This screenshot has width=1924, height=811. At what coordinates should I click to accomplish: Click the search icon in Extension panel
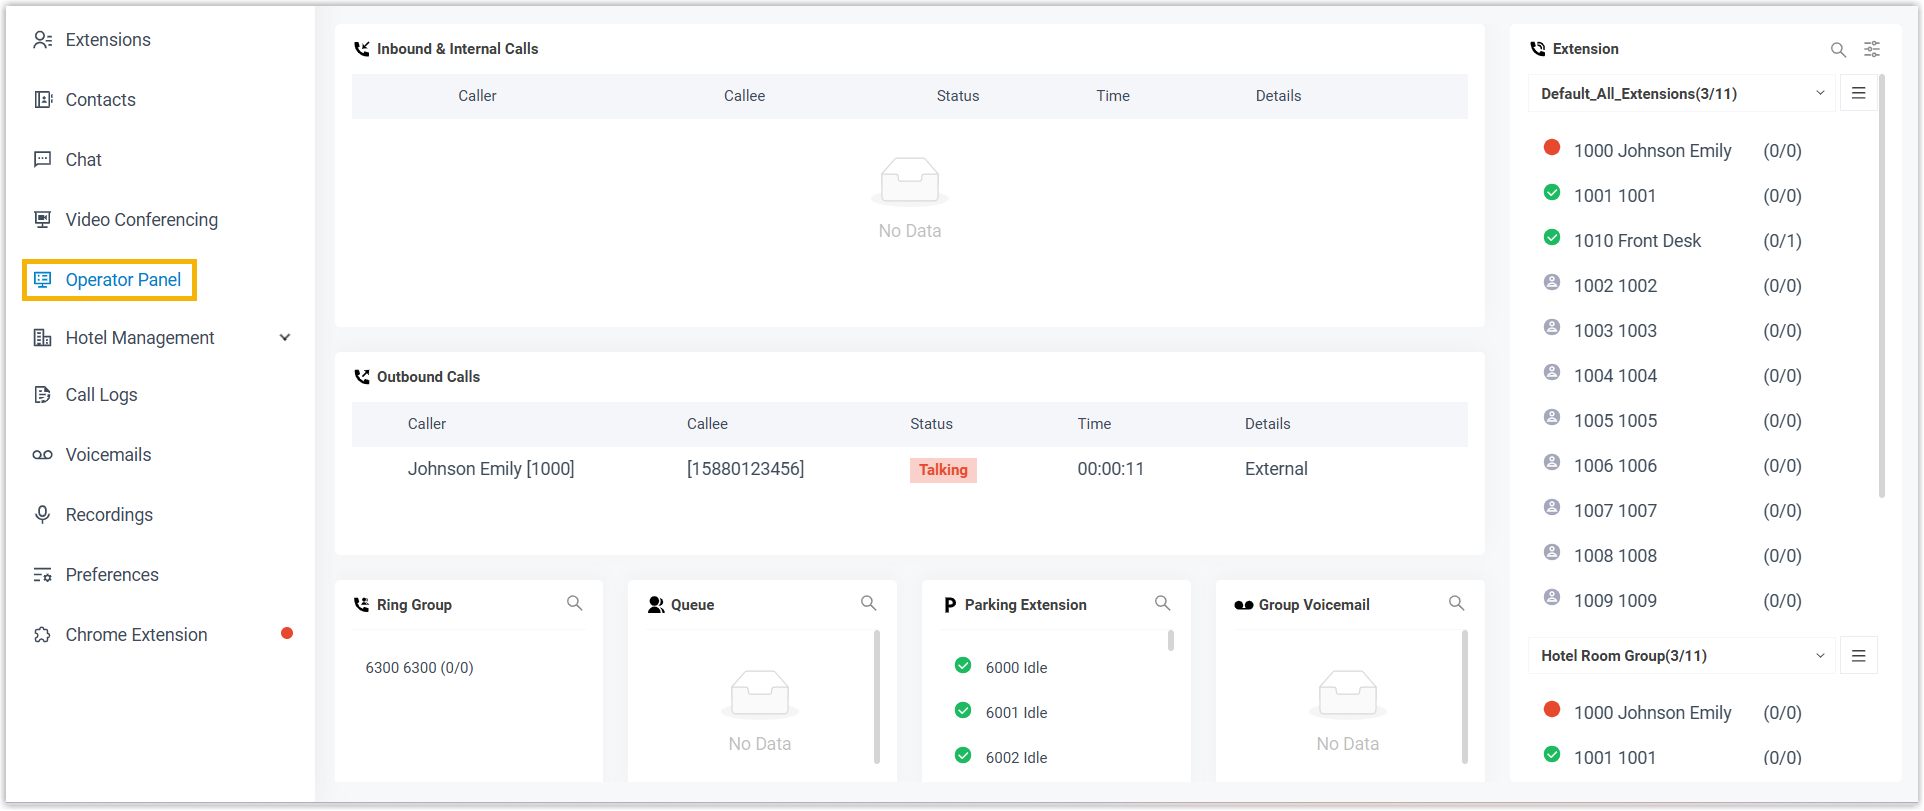[x=1838, y=49]
